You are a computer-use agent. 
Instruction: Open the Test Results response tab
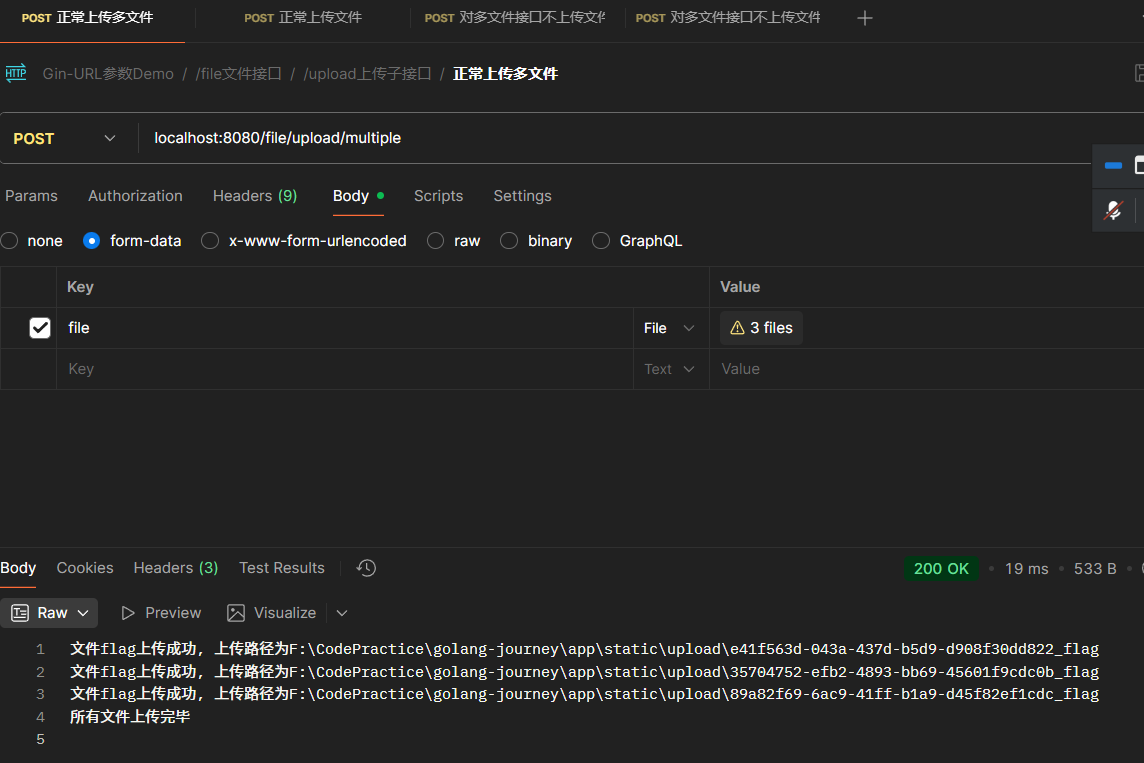point(282,568)
